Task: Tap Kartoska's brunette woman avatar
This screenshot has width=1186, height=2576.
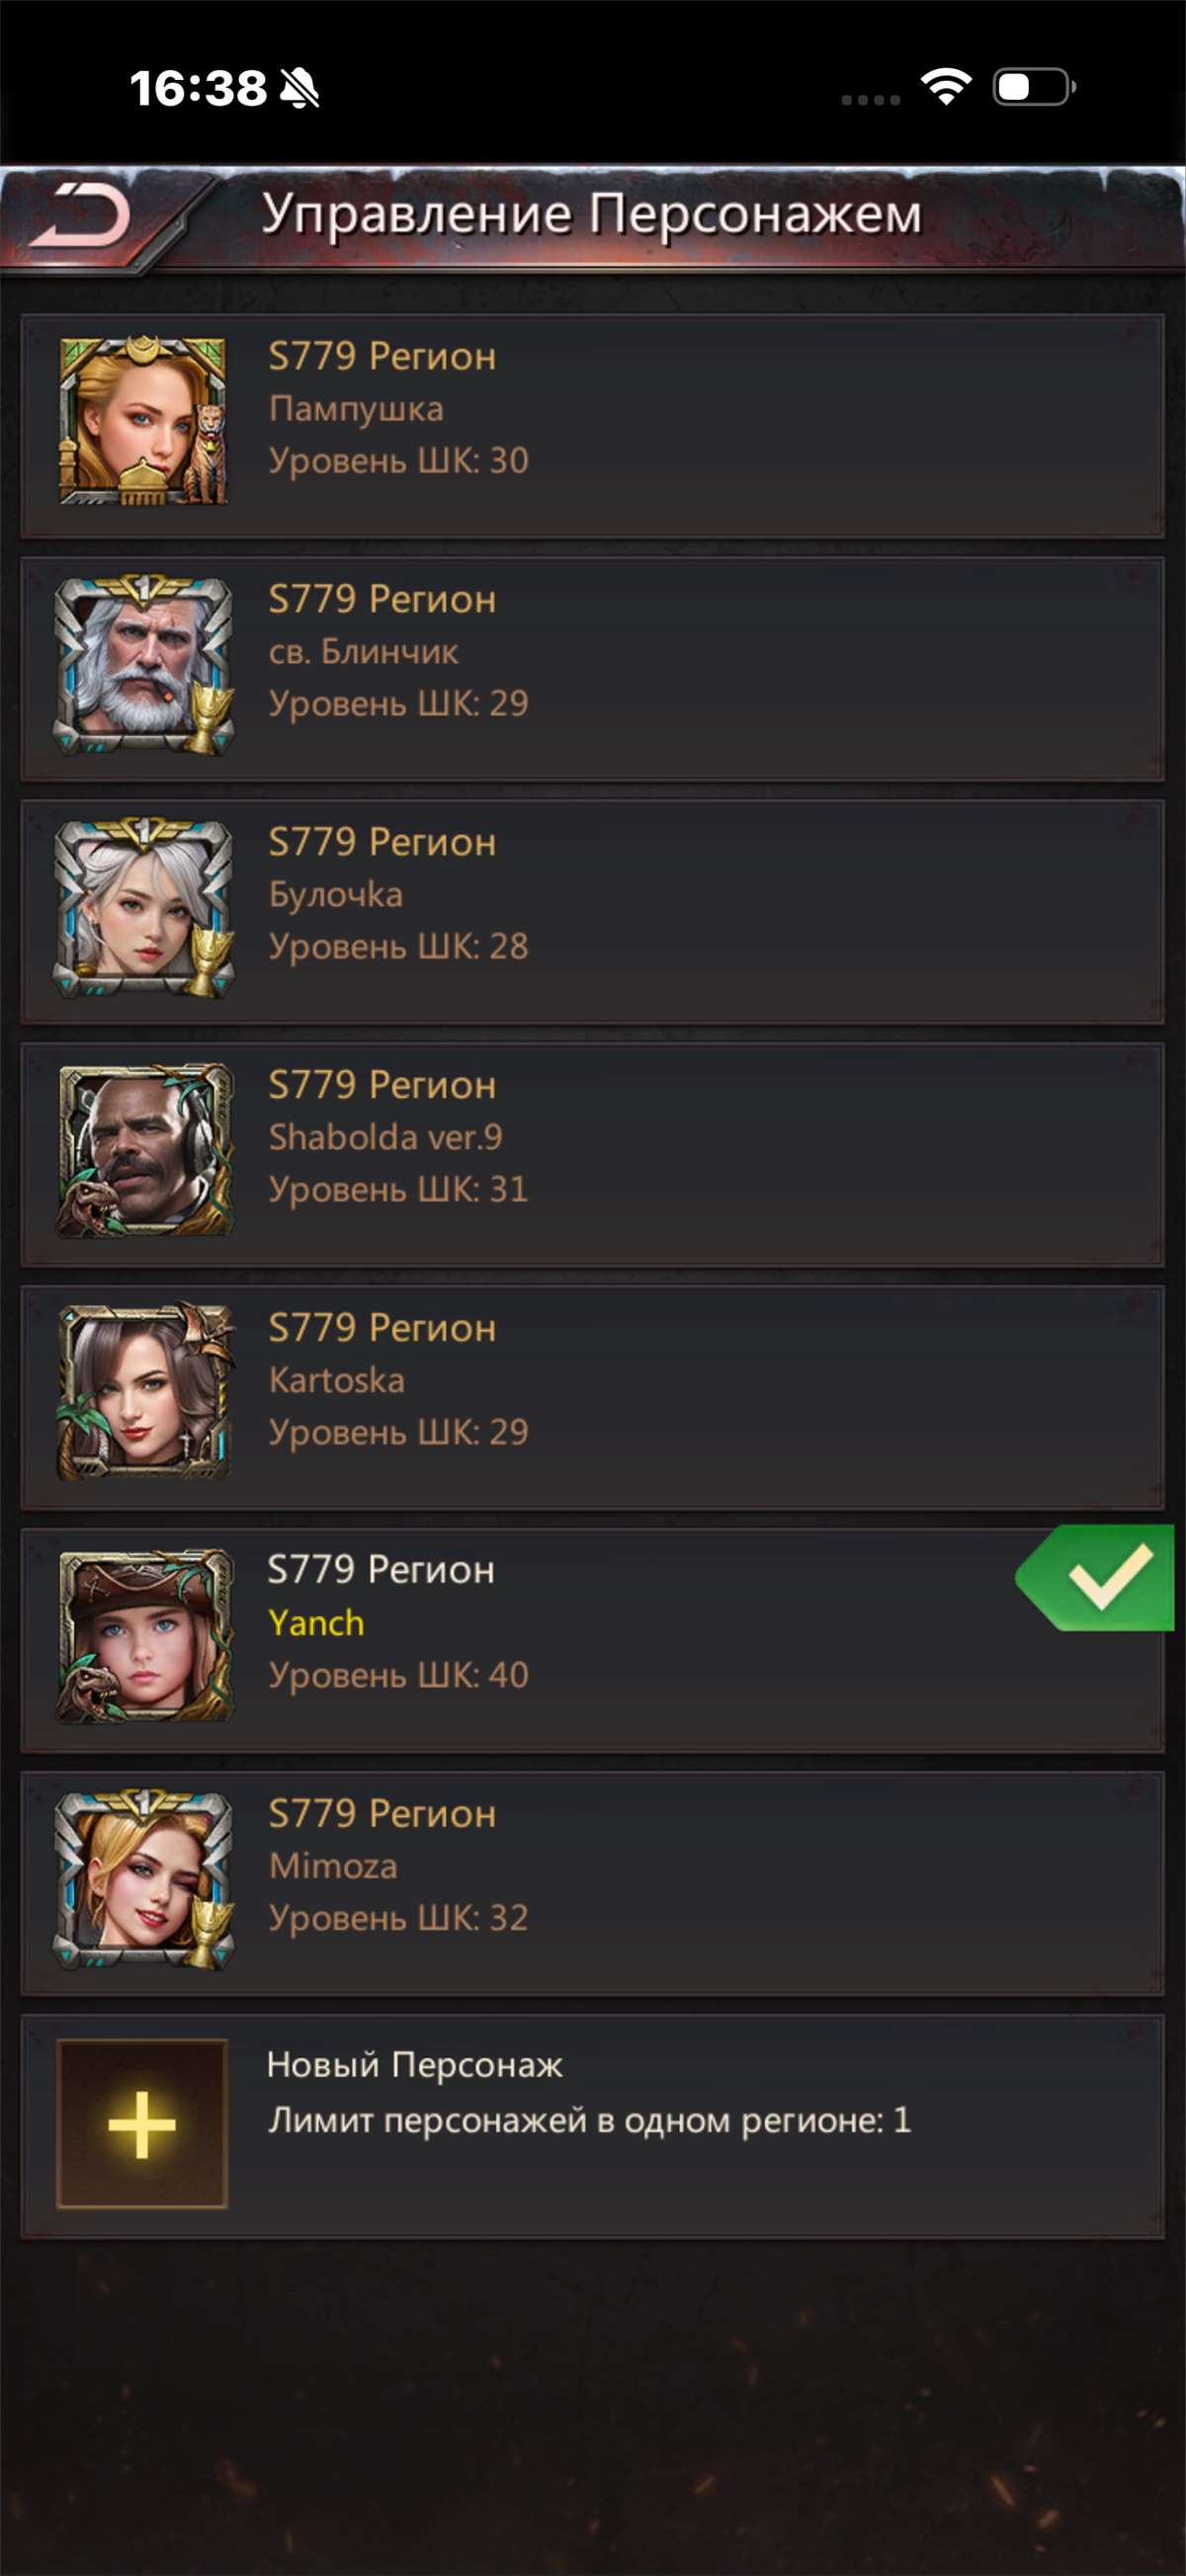Action: [x=143, y=1392]
